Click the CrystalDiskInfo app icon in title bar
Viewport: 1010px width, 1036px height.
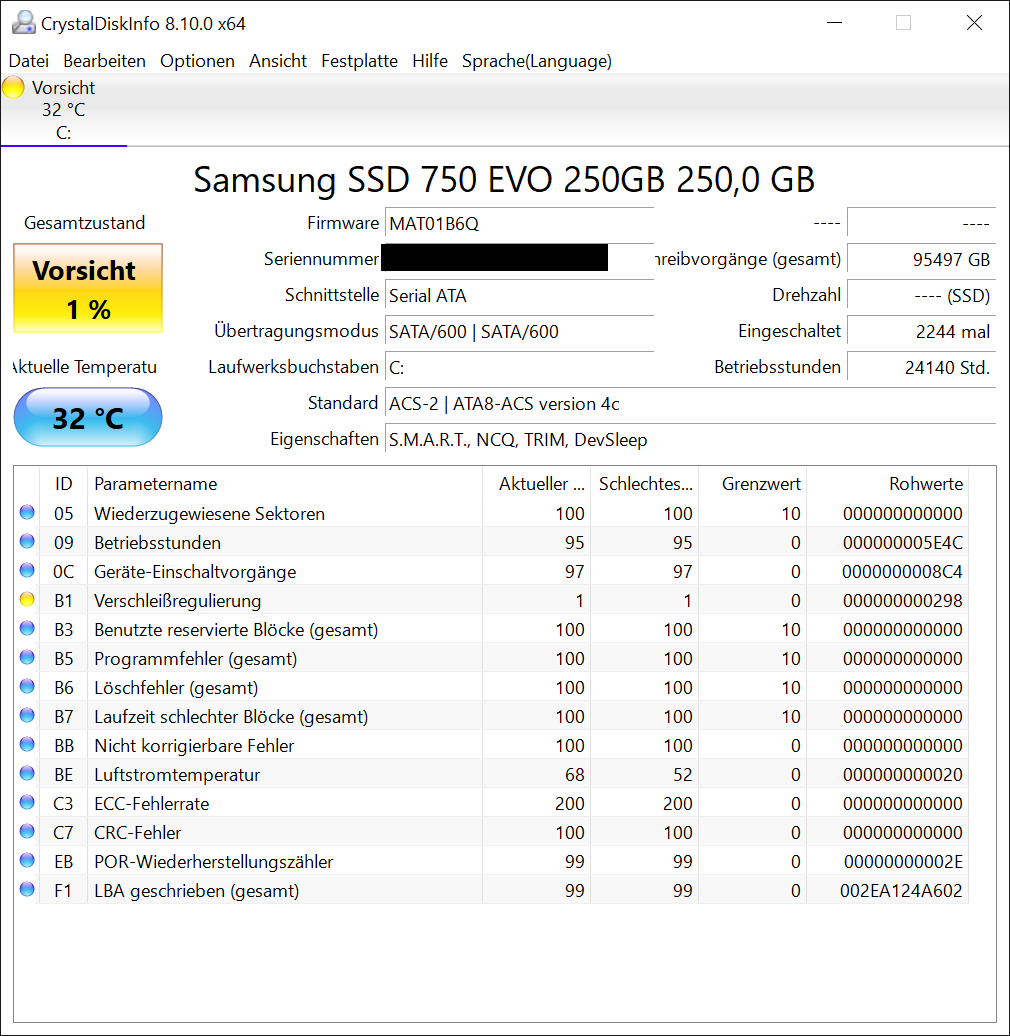(x=24, y=23)
